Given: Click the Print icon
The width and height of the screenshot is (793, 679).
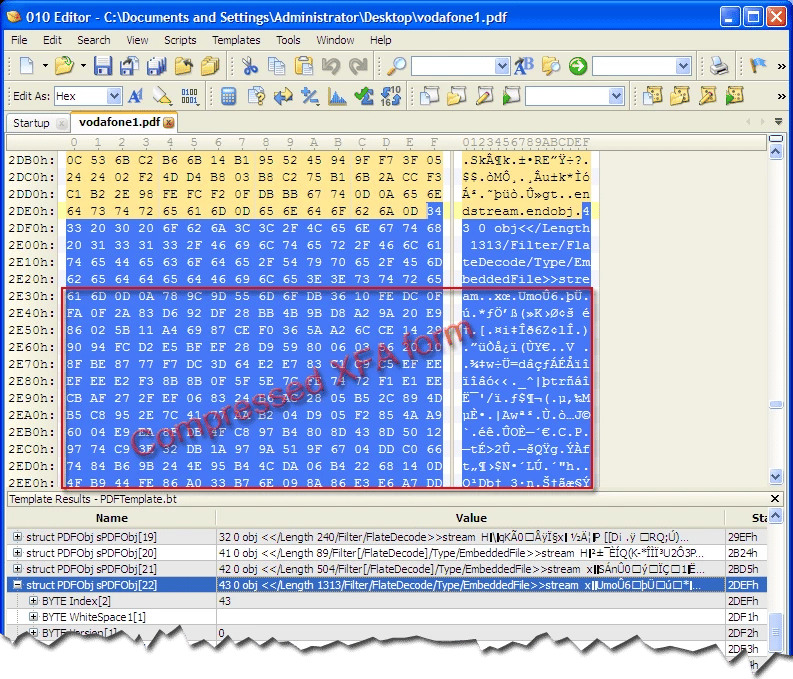Looking at the screenshot, I should pos(719,66).
